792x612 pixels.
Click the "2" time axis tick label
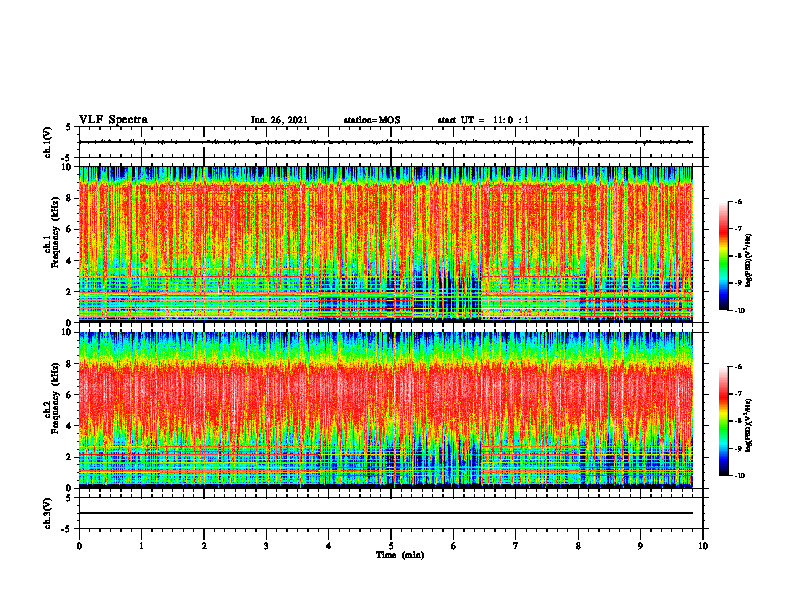click(204, 546)
